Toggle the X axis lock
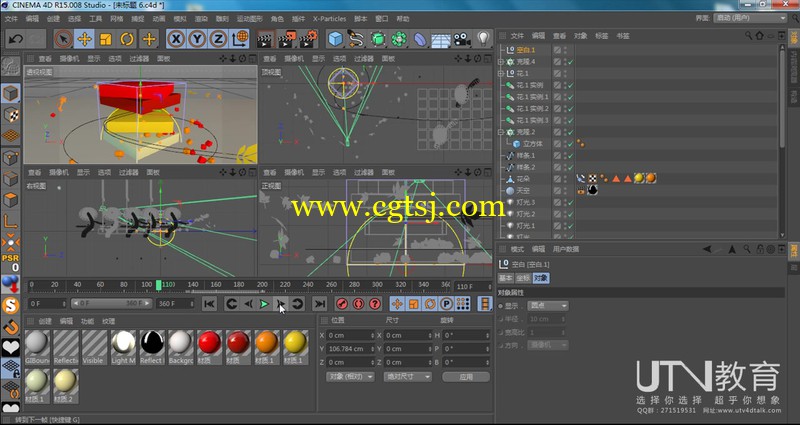Image resolution: width=800 pixels, height=425 pixels. (176, 39)
